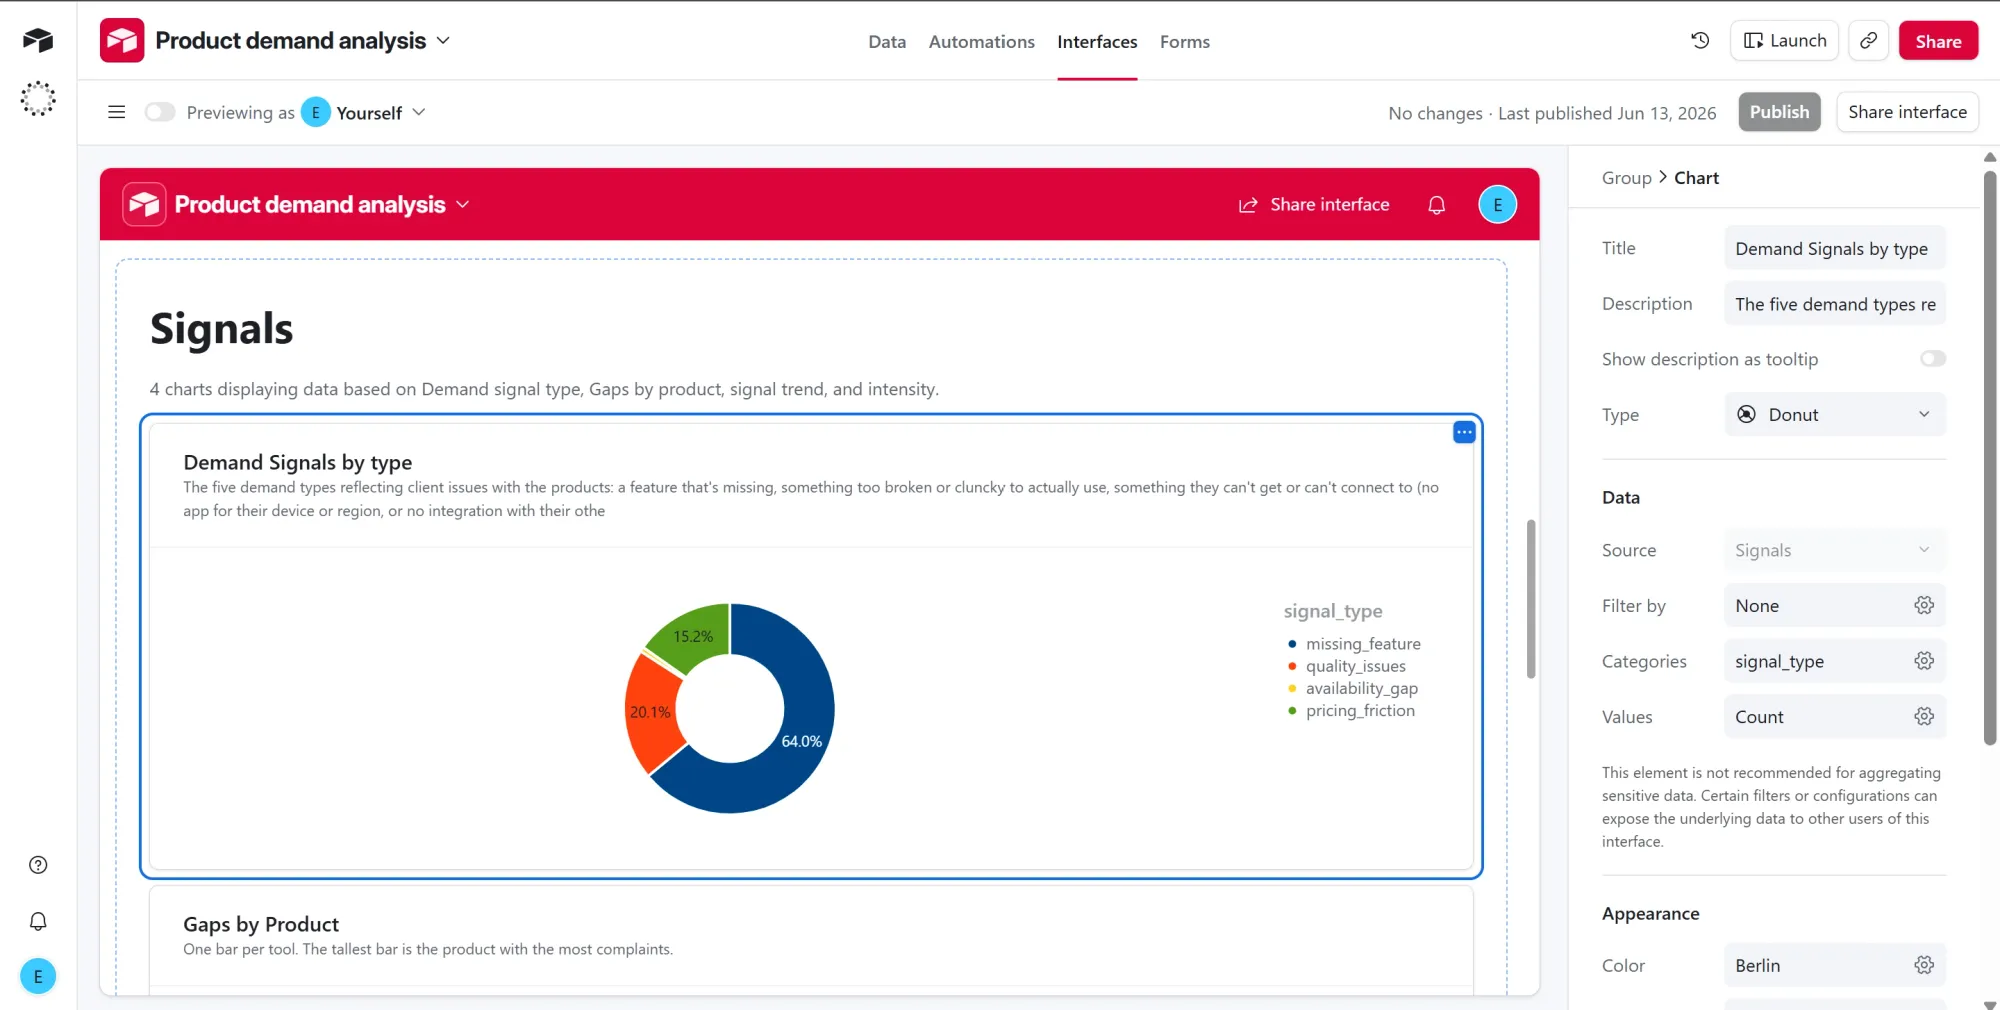This screenshot has height=1010, width=2000.
Task: Open the hamburger sidebar menu
Action: click(x=117, y=112)
